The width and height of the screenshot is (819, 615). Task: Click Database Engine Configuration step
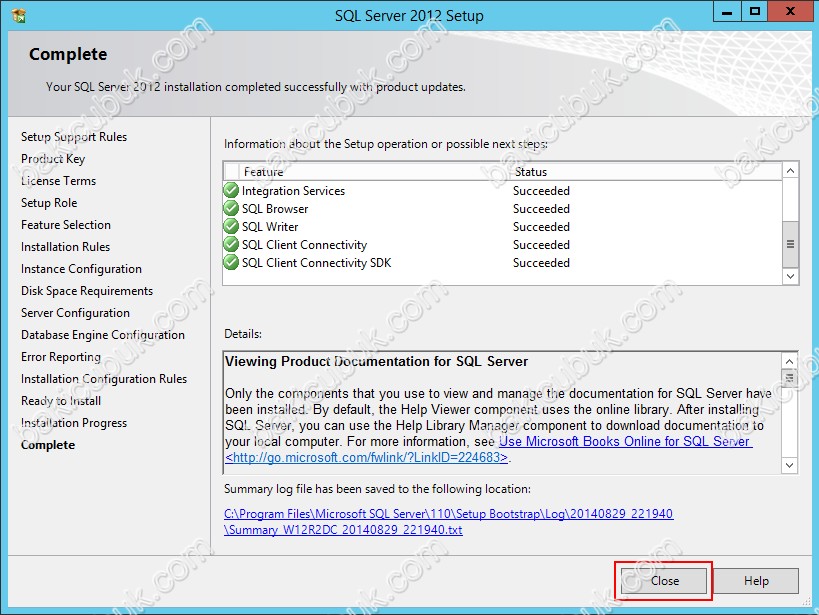pyautogui.click(x=103, y=334)
